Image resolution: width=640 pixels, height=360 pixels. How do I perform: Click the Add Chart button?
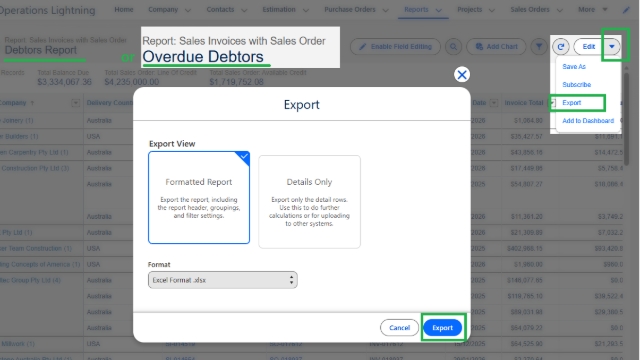pyautogui.click(x=496, y=47)
